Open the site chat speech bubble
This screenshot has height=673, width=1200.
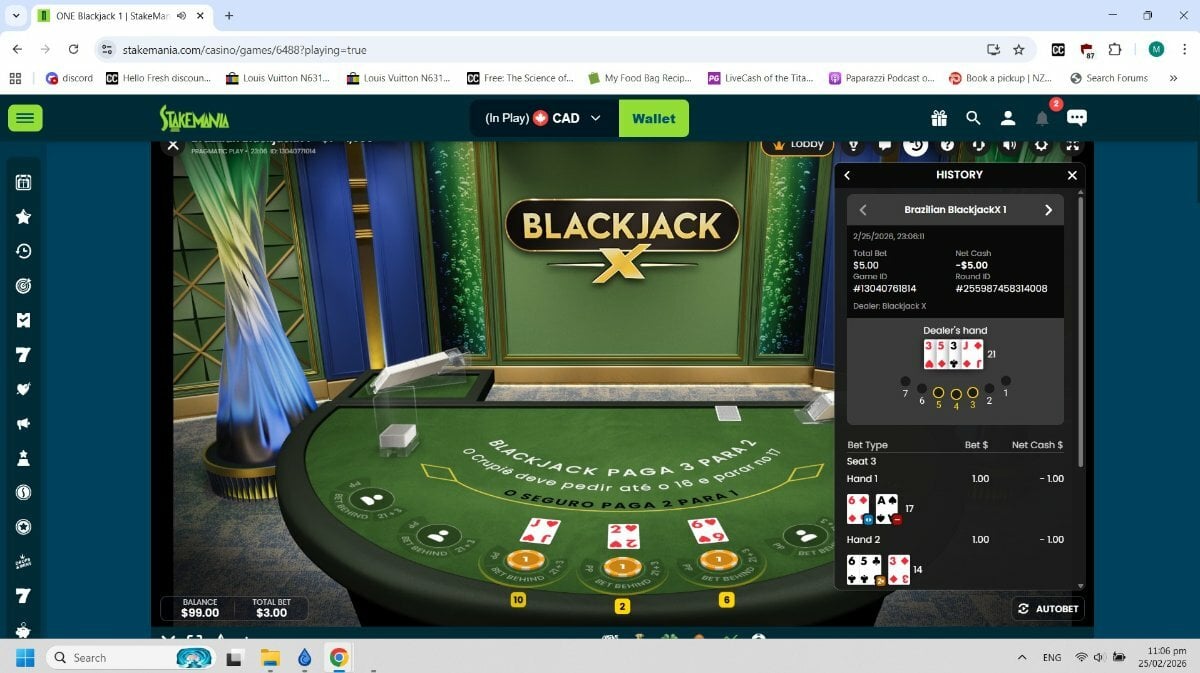[x=1077, y=118]
